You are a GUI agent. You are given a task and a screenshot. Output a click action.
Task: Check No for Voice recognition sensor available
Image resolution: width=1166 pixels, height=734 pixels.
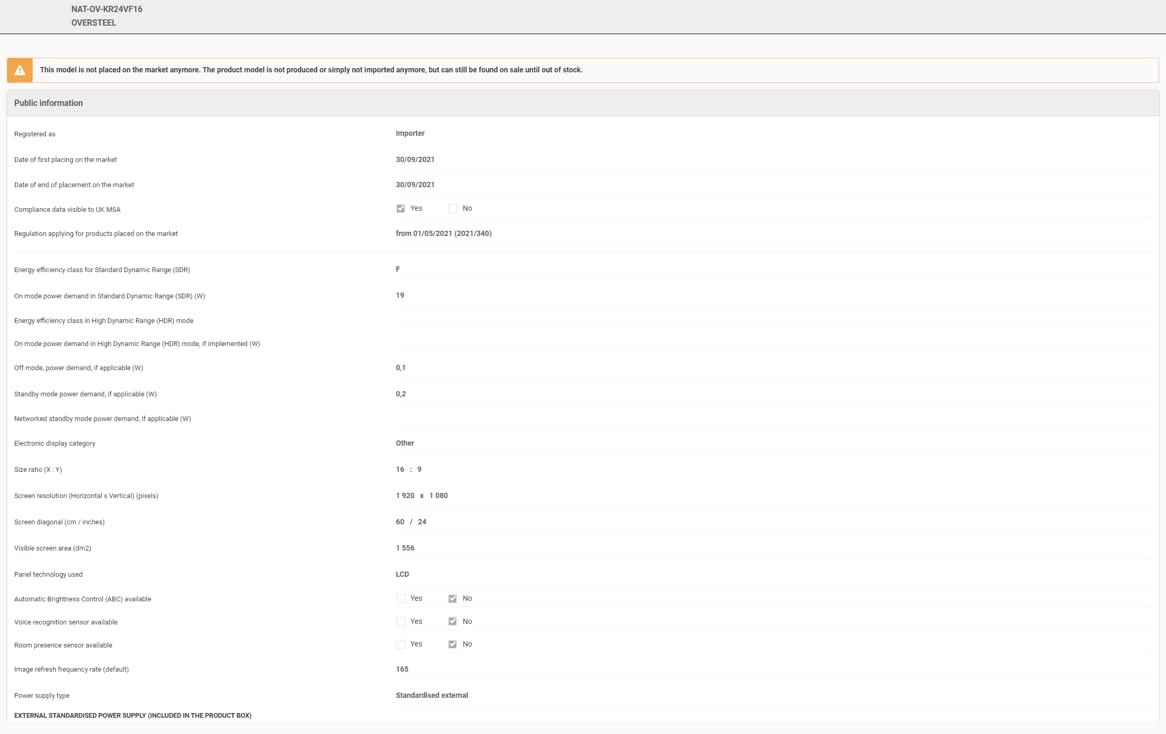pyautogui.click(x=452, y=622)
